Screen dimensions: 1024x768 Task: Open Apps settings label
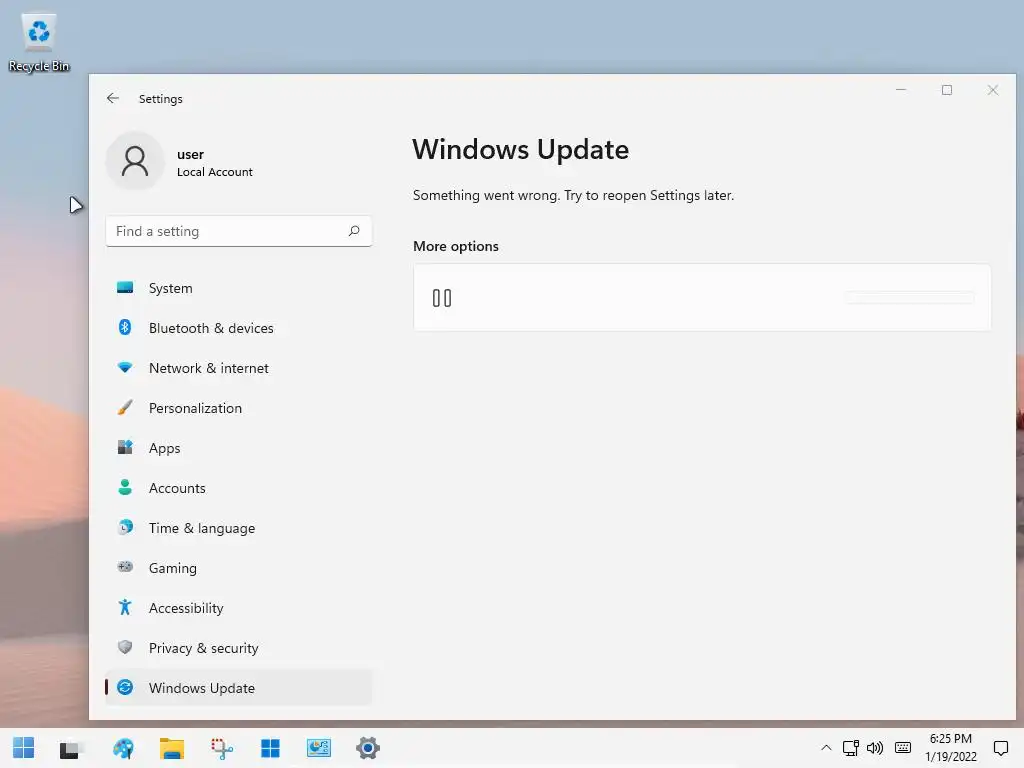click(x=165, y=448)
